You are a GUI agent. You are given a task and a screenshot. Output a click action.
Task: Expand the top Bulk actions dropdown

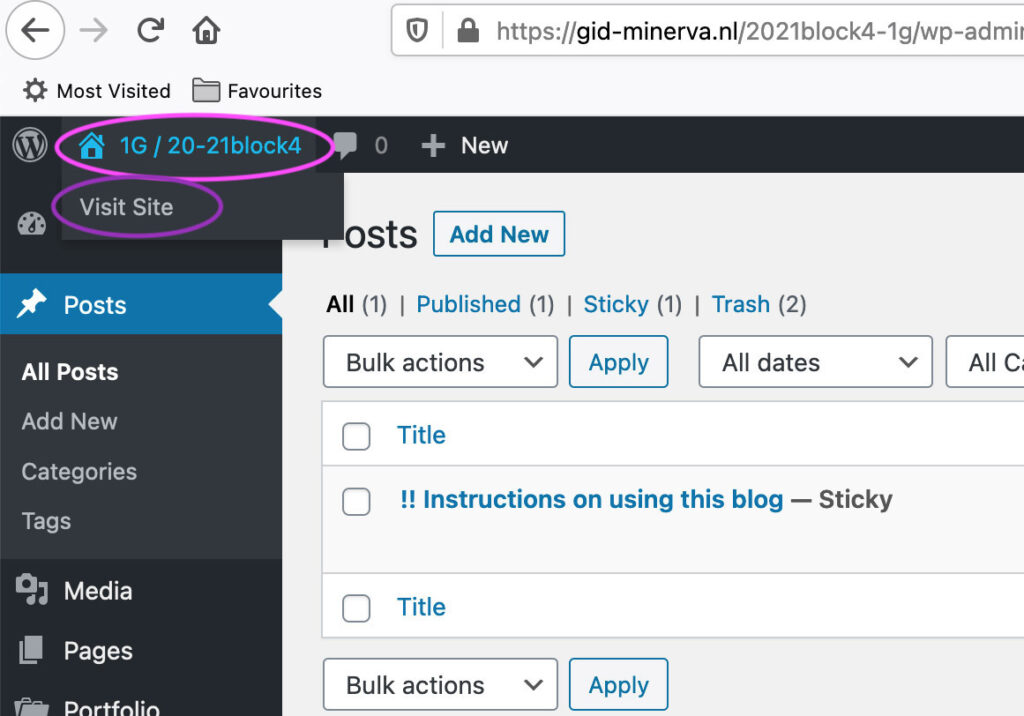[440, 362]
